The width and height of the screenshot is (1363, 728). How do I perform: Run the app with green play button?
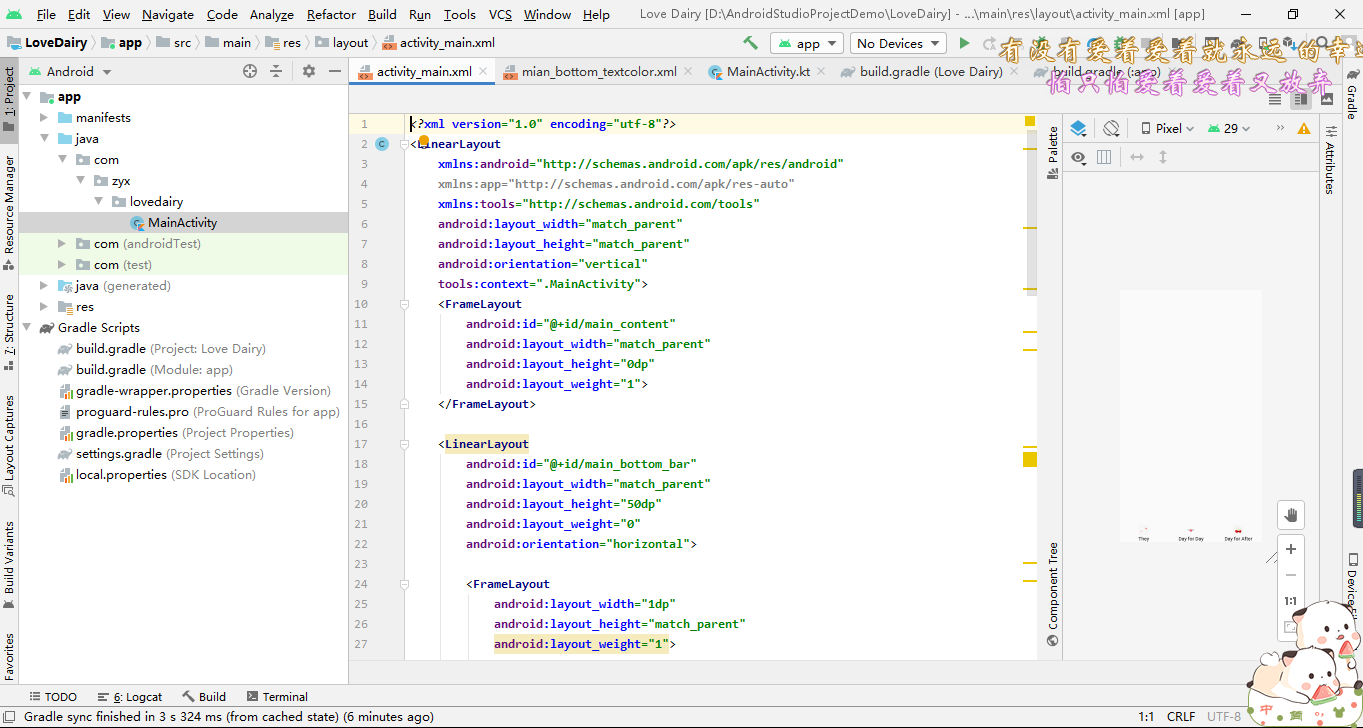tap(964, 43)
